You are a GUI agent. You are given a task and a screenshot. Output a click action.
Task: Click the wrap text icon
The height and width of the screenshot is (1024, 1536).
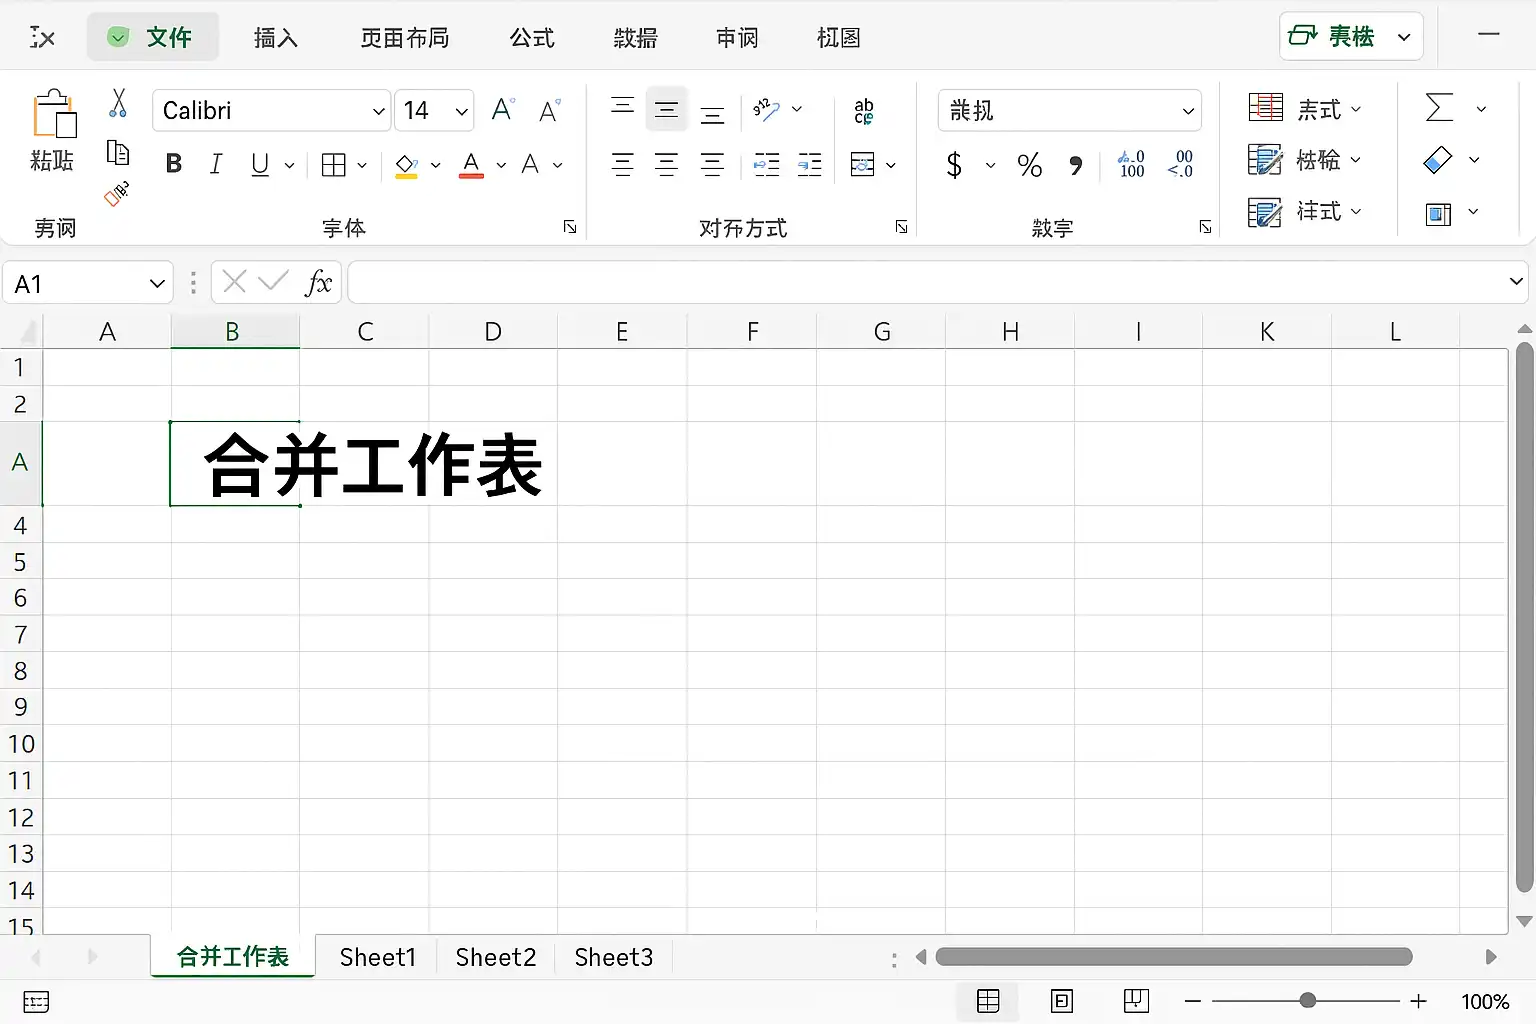[864, 111]
